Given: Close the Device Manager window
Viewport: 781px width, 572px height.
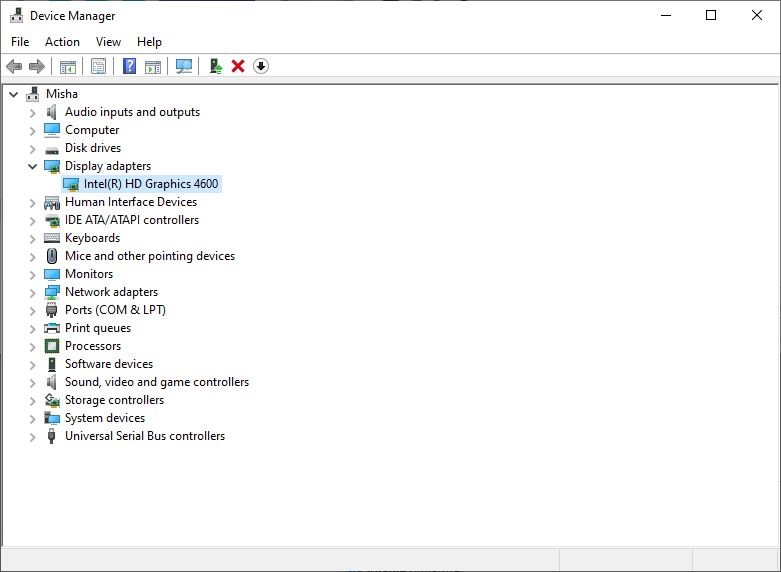Looking at the screenshot, I should click(757, 15).
